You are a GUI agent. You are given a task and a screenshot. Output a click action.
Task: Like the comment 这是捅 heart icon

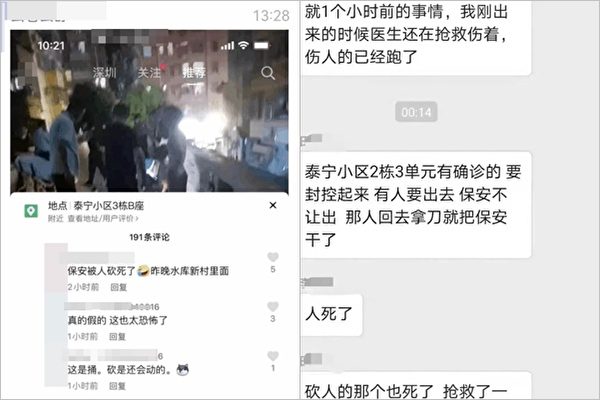tap(273, 356)
